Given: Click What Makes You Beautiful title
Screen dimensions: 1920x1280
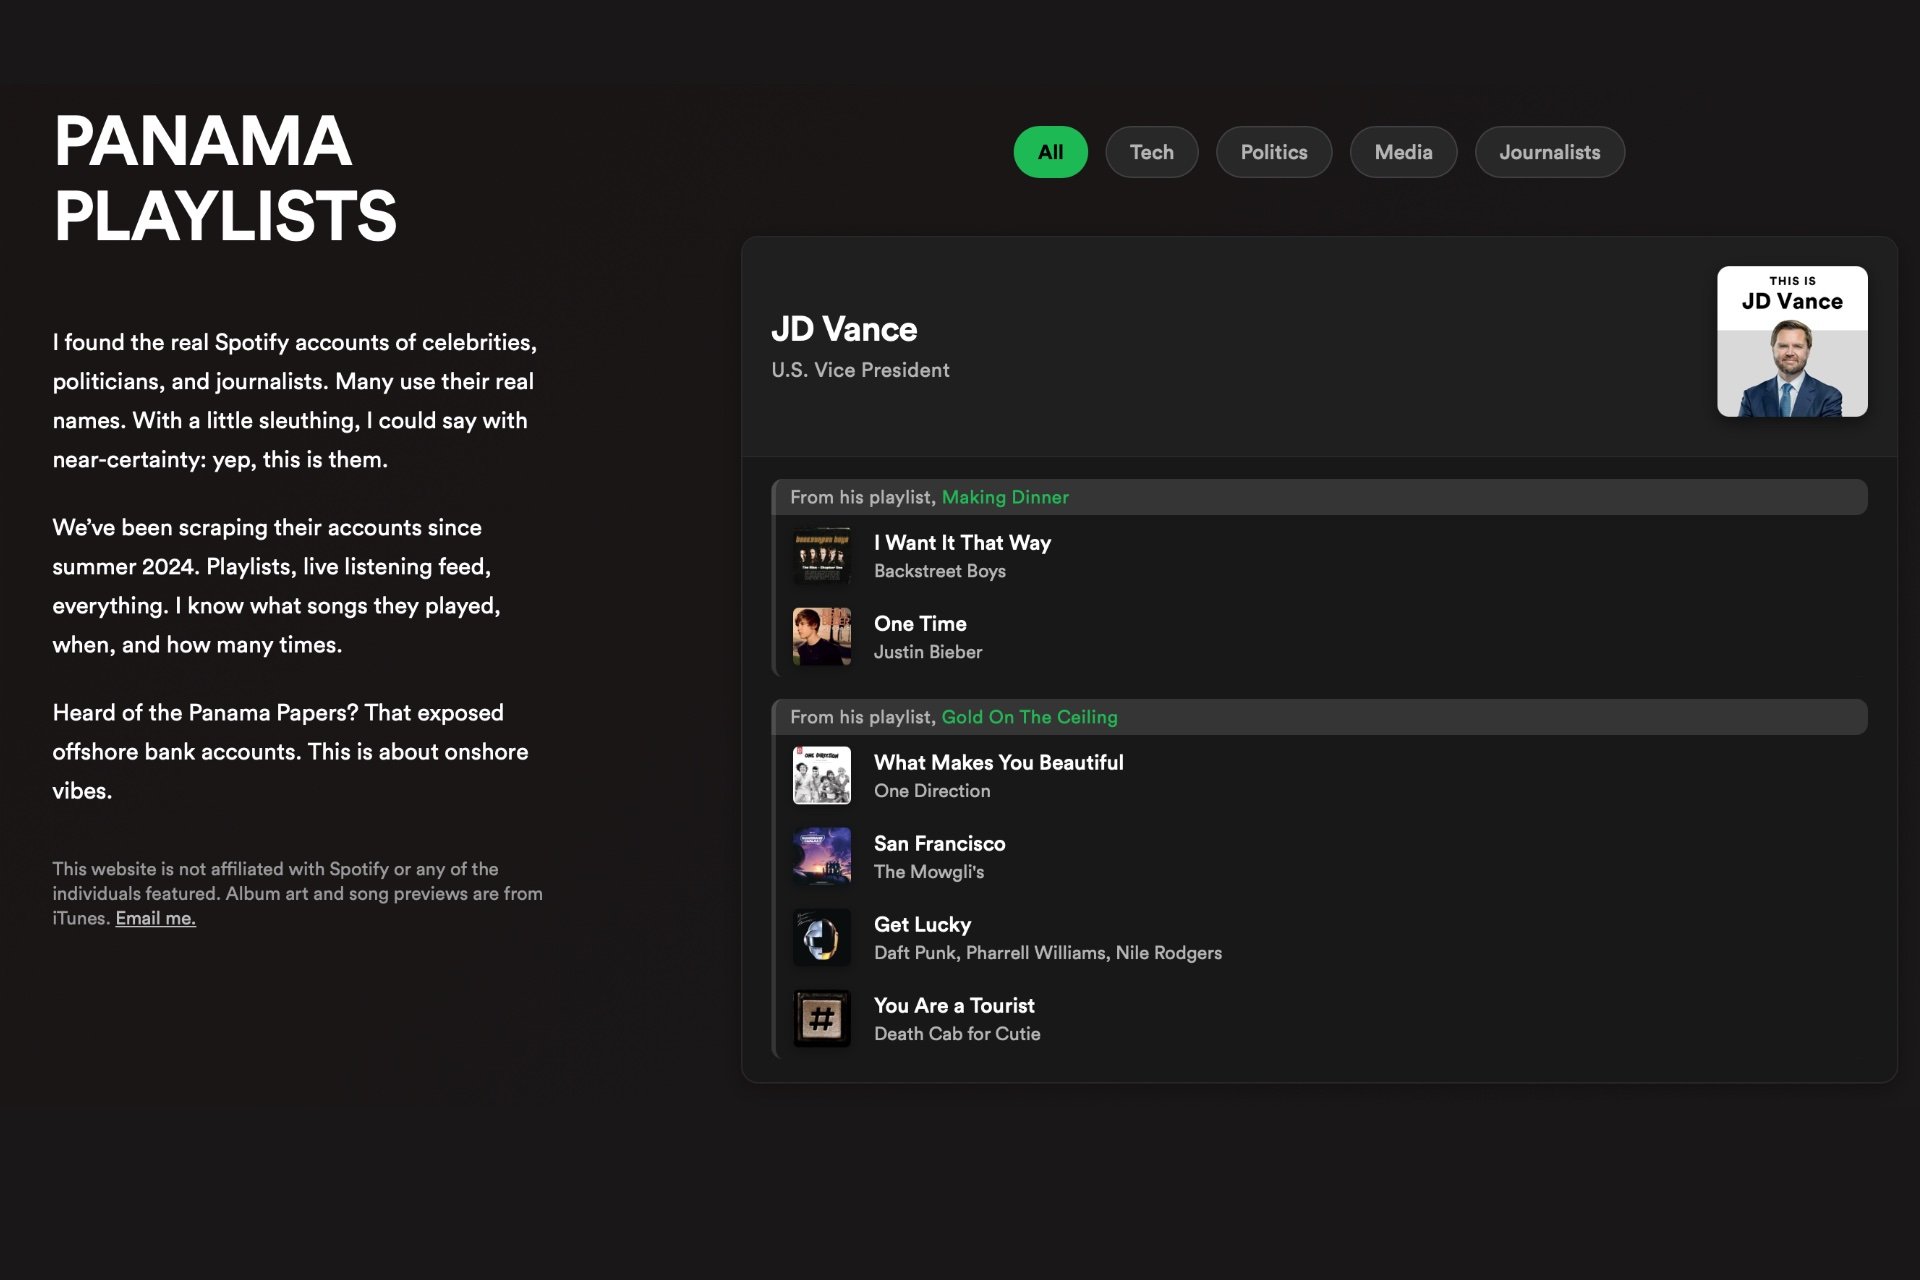Looking at the screenshot, I should coord(998,763).
